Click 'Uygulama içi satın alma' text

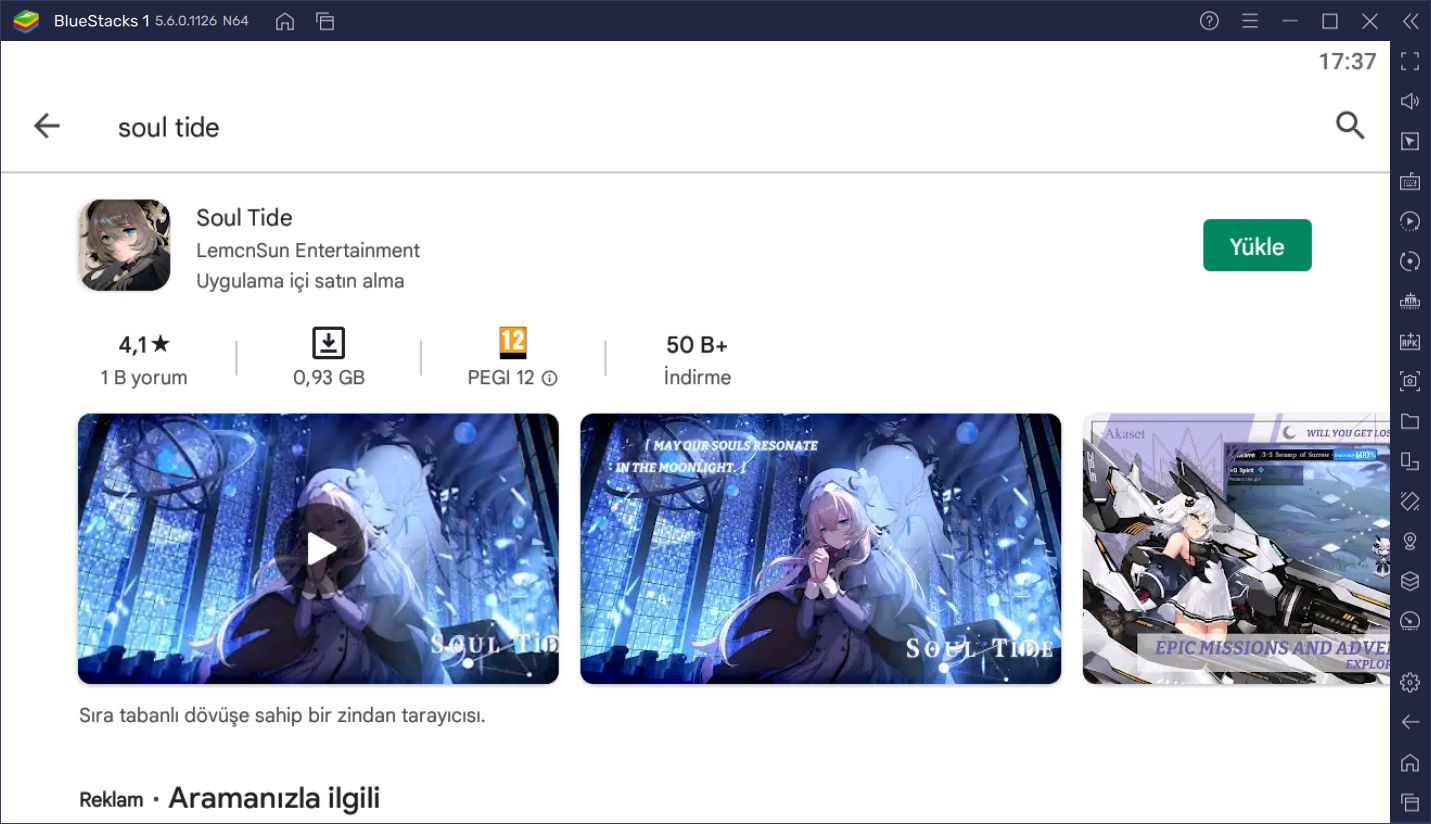300,281
